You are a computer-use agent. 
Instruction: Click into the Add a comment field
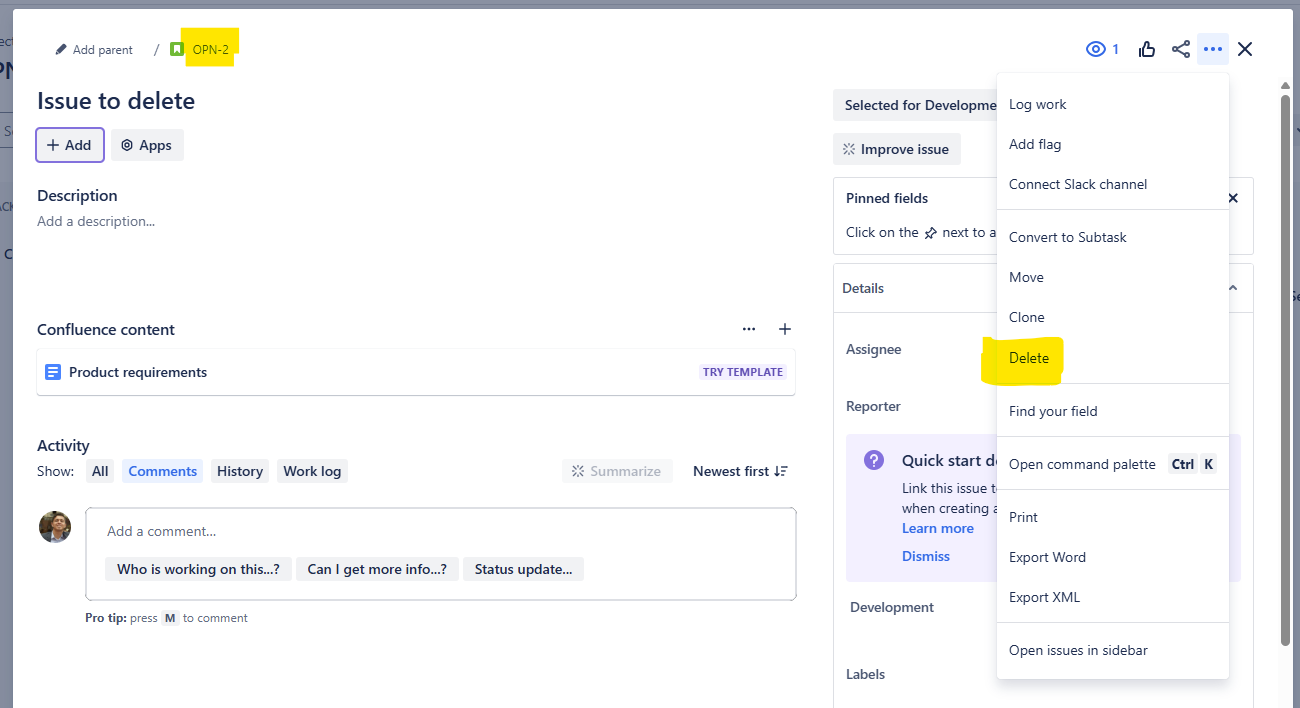point(441,531)
